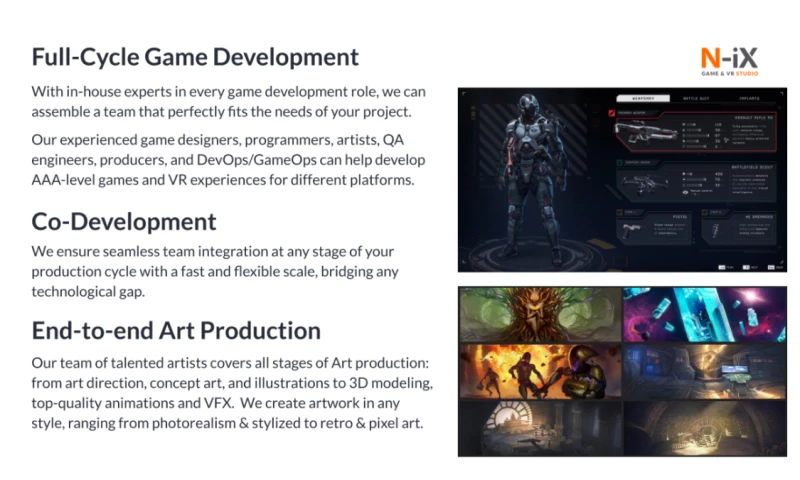Switch to the Battle Suit tab

click(696, 98)
